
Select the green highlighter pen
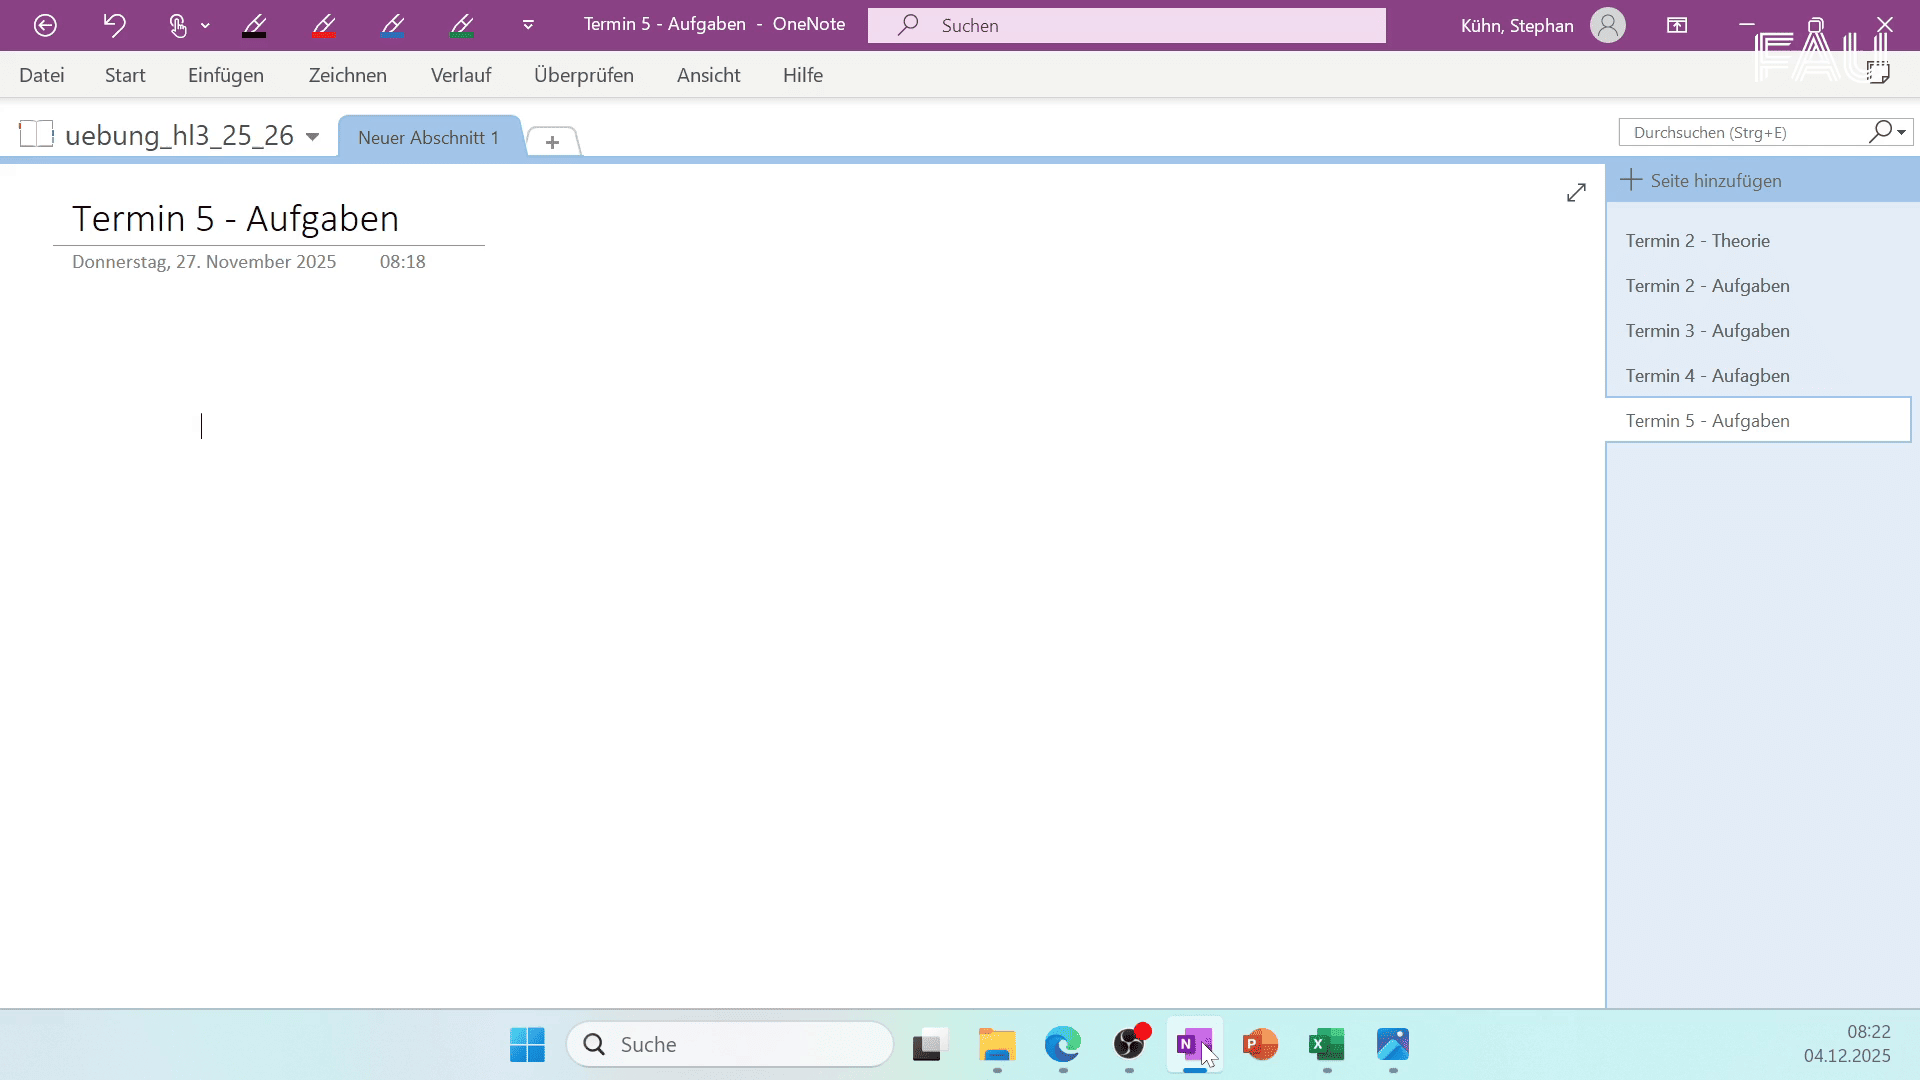tap(460, 25)
